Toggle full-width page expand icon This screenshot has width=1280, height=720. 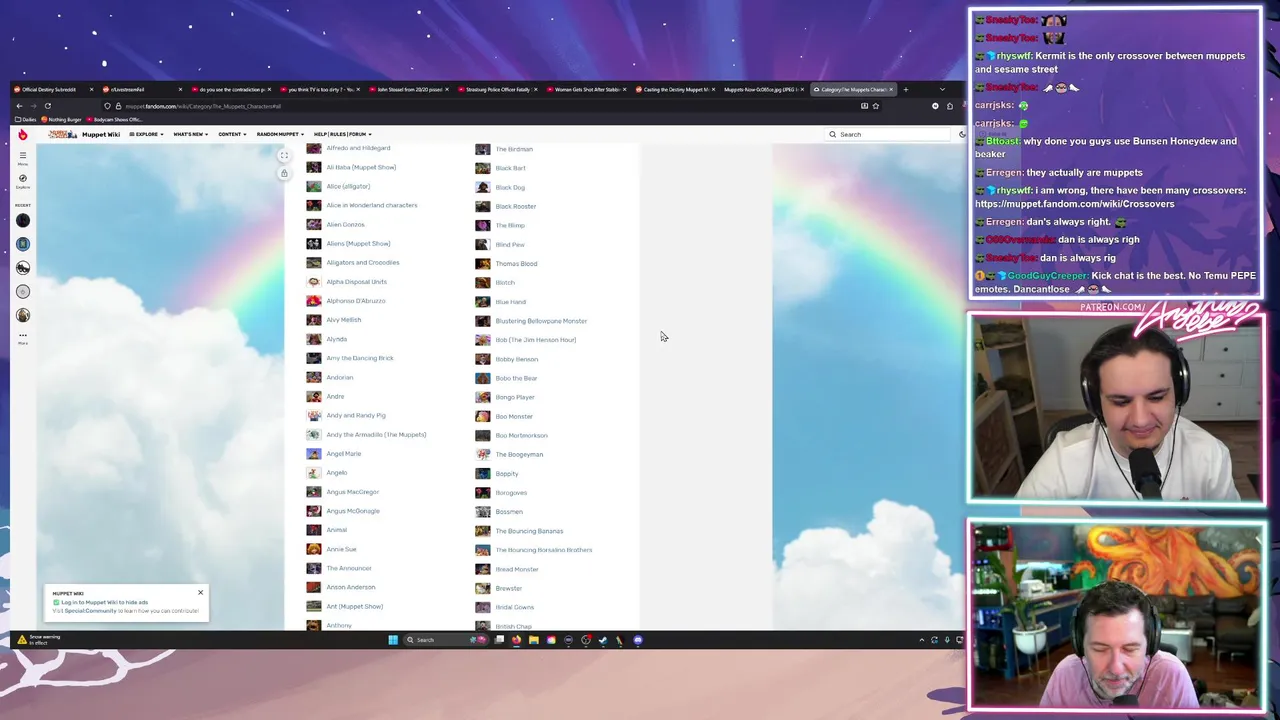(x=284, y=155)
